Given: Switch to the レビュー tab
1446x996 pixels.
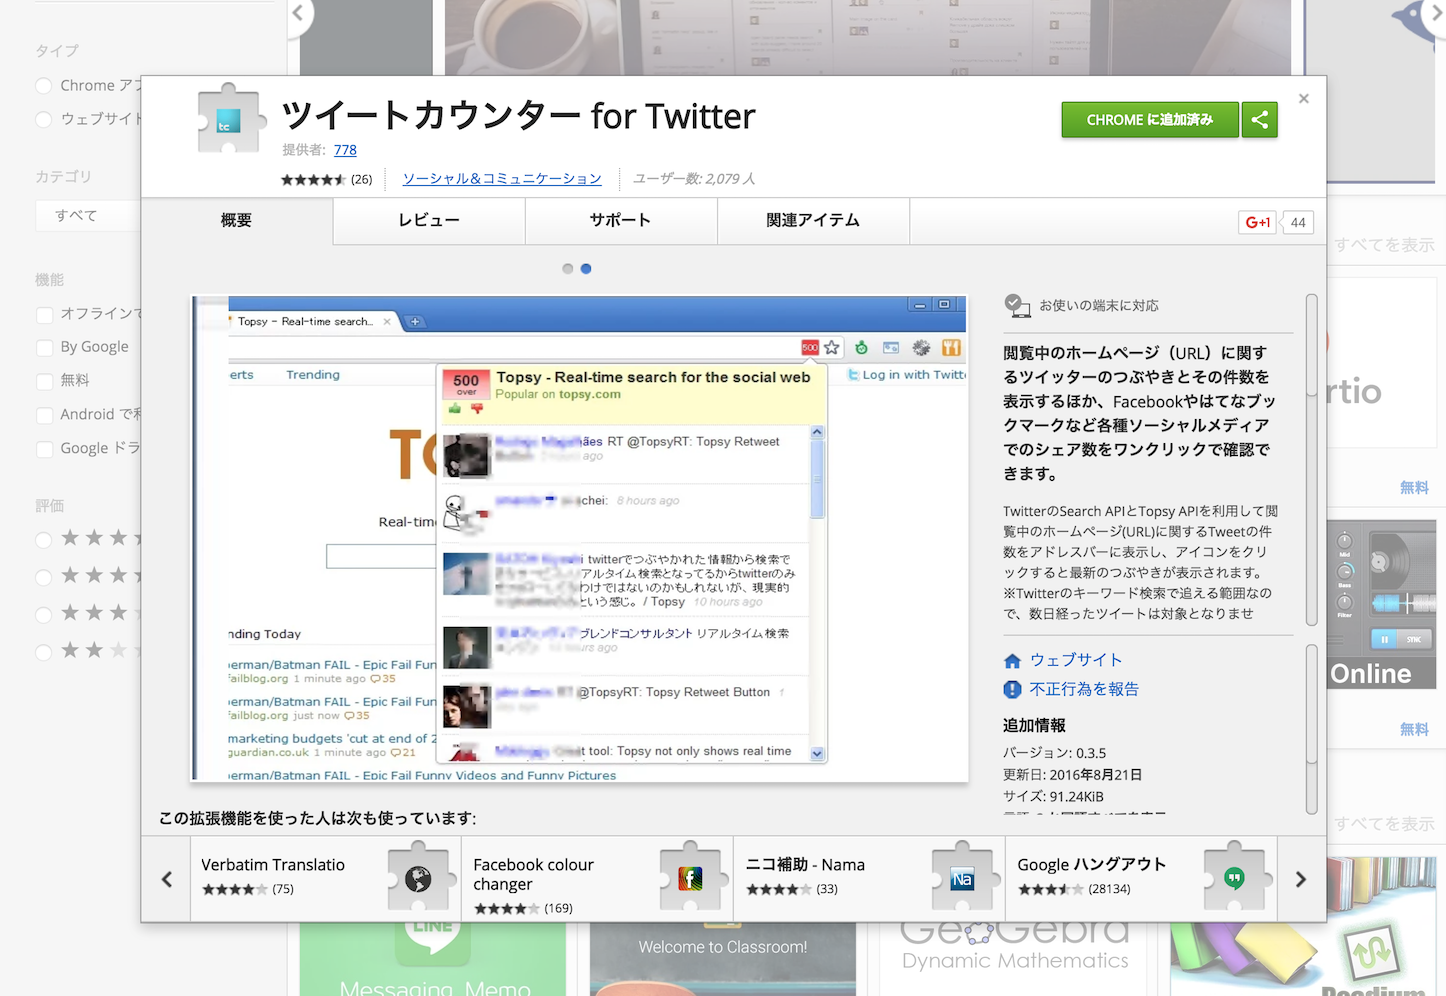Looking at the screenshot, I should pos(429,220).
